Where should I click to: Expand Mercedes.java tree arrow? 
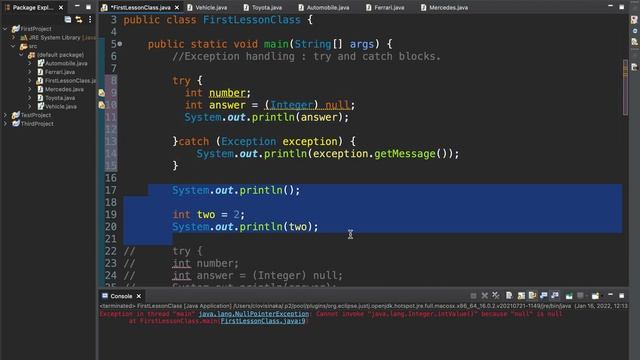coord(30,89)
